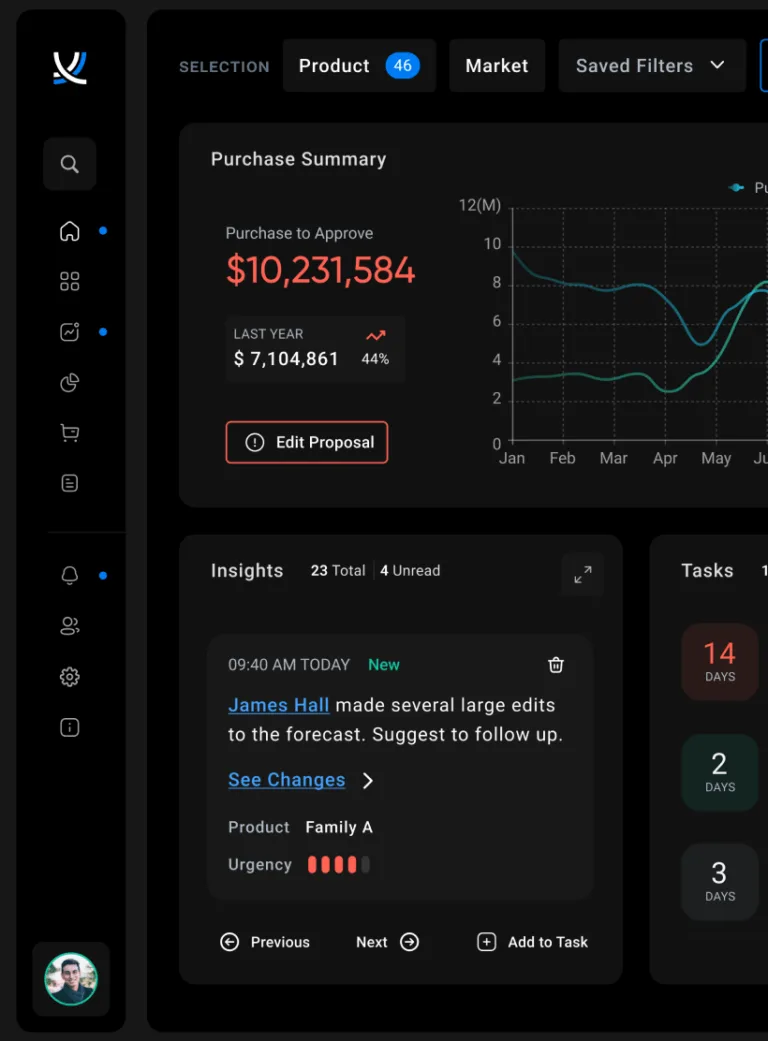Open the shopping cart section
Viewport: 768px width, 1041px height.
click(x=69, y=432)
